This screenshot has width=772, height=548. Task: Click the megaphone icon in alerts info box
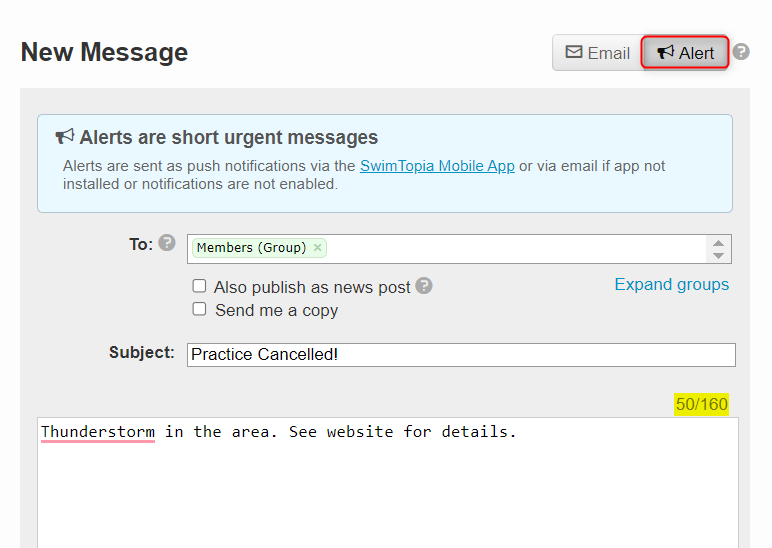coord(64,136)
